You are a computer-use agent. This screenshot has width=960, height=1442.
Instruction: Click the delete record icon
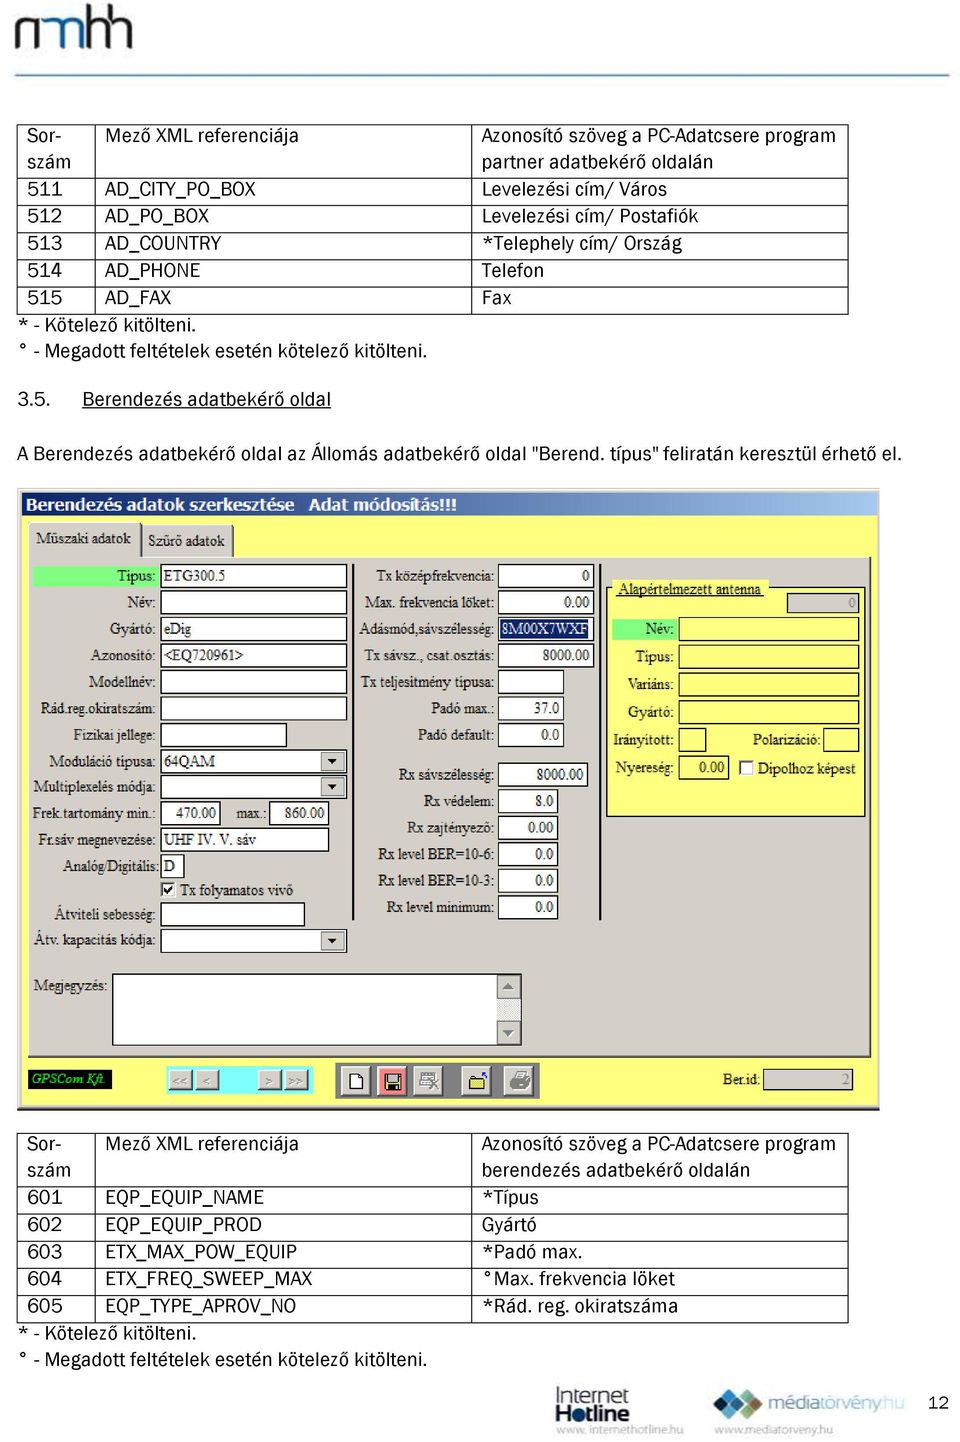click(429, 1081)
